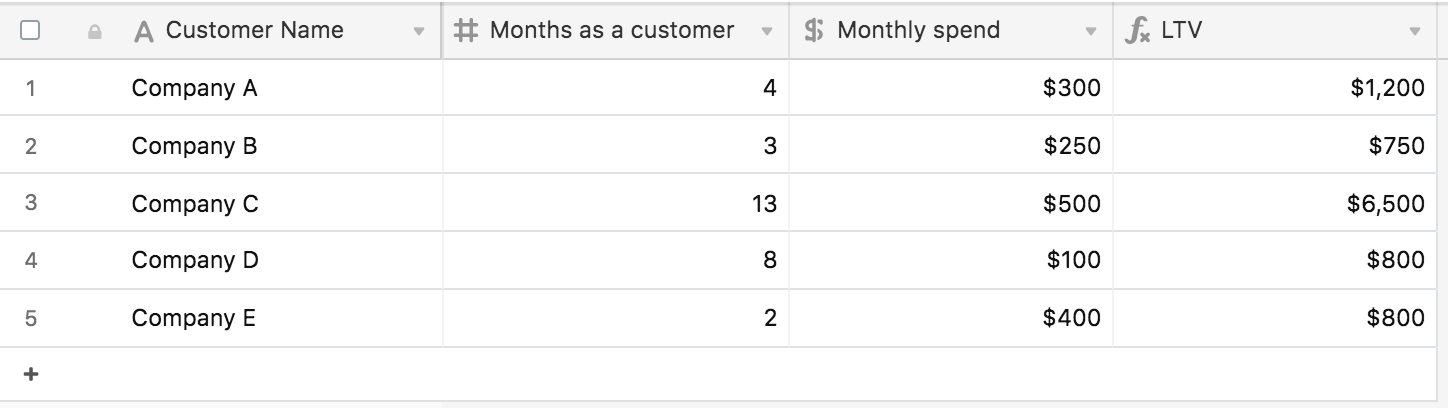Click the number field icon beside Months as a customer
Image resolution: width=1448 pixels, height=408 pixels.
tap(465, 31)
